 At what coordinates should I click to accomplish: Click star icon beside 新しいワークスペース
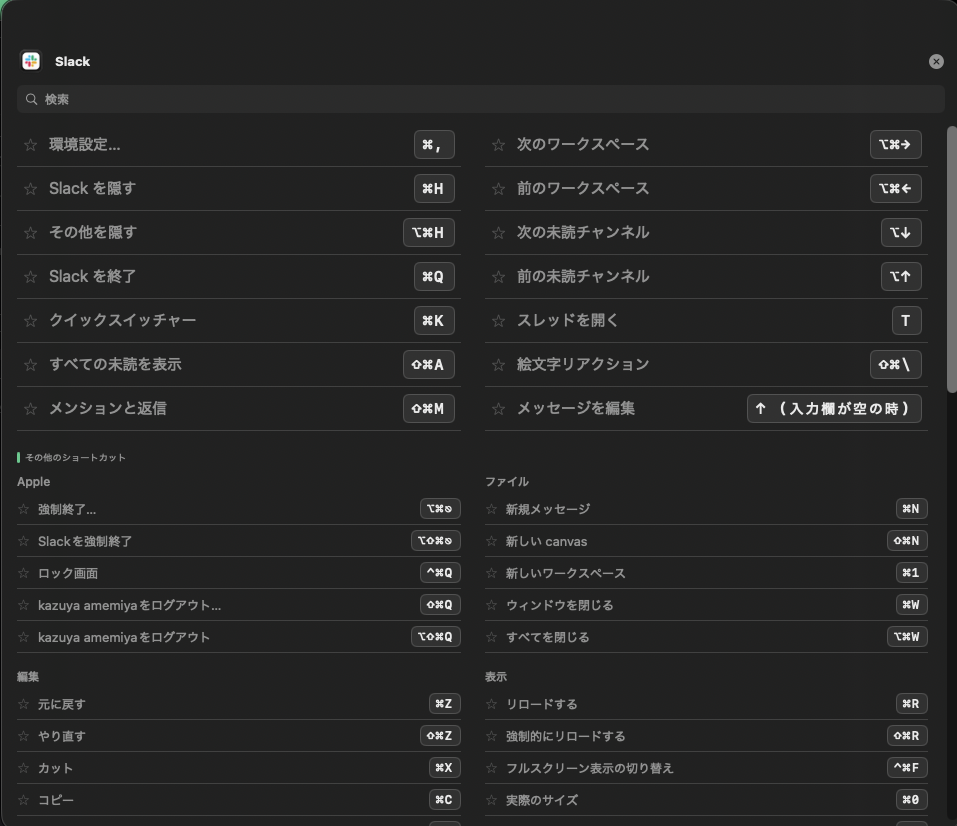[491, 573]
